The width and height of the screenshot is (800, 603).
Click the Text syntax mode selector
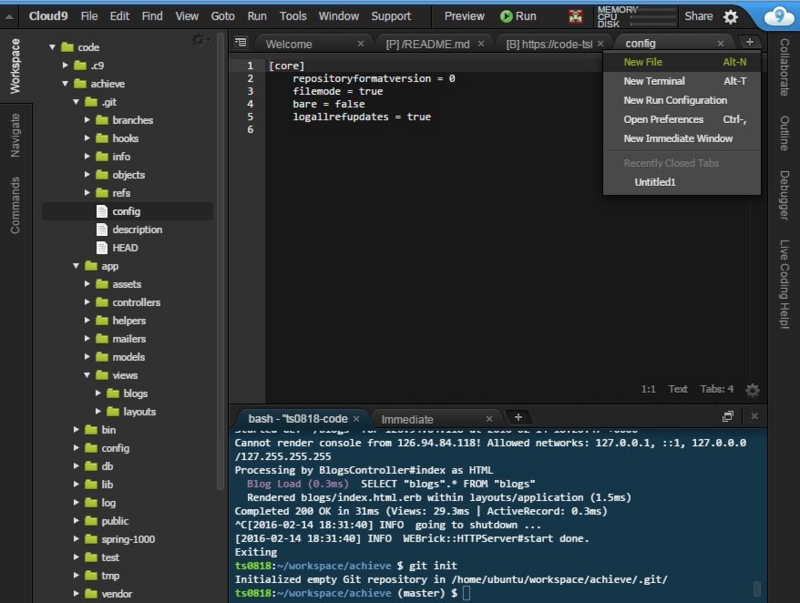pyautogui.click(x=678, y=389)
